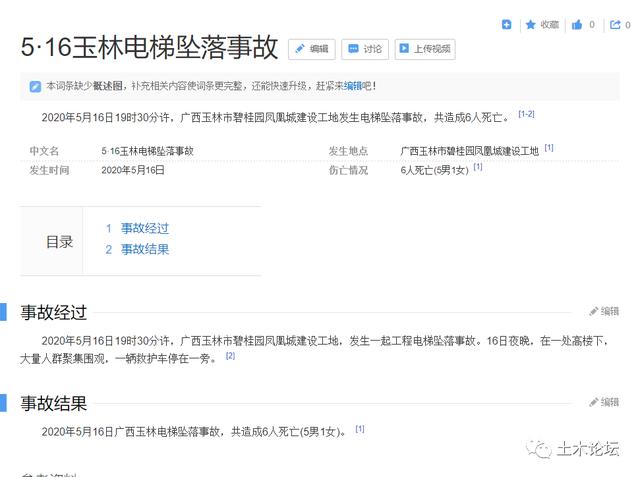Click the 编辑 button beside the title
The image size is (640, 477).
point(311,49)
